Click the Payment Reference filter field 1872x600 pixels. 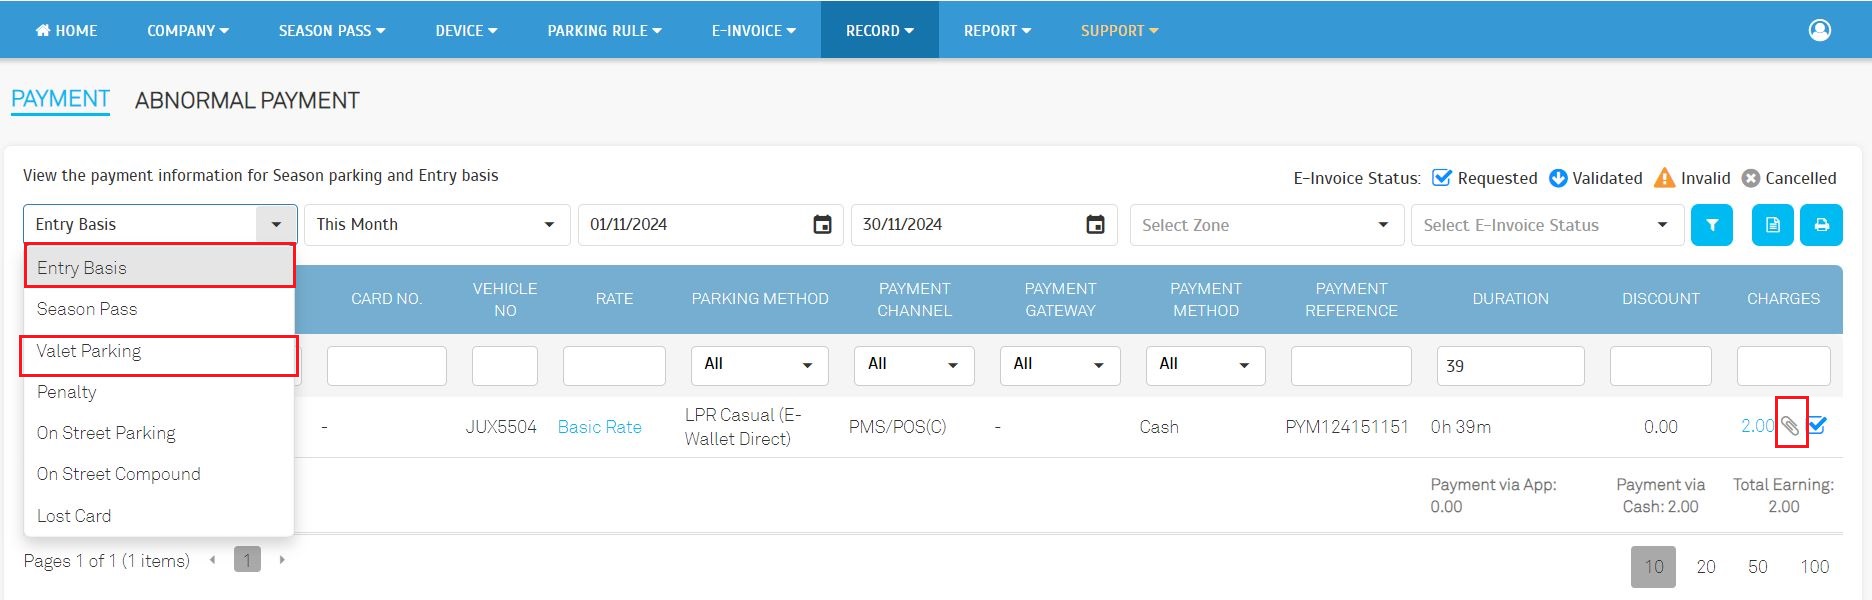(x=1350, y=366)
